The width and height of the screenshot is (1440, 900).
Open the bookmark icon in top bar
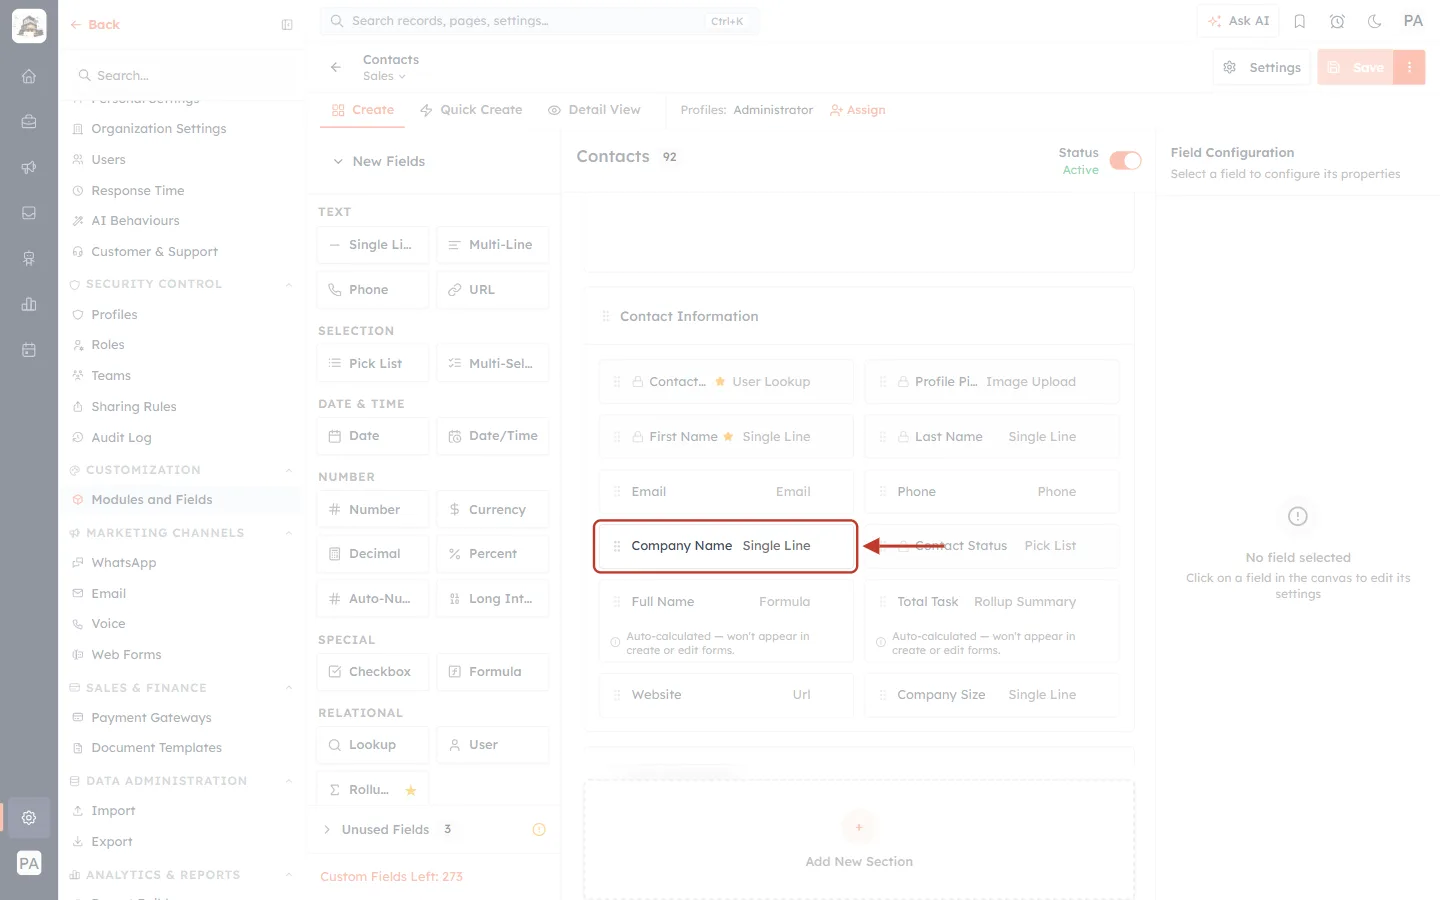1300,21
